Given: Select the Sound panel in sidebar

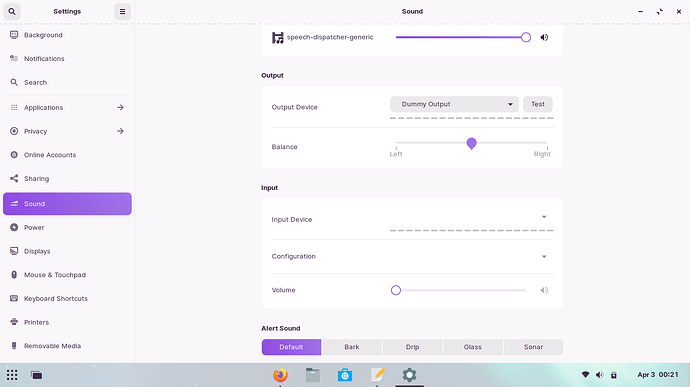Looking at the screenshot, I should pyautogui.click(x=67, y=204).
